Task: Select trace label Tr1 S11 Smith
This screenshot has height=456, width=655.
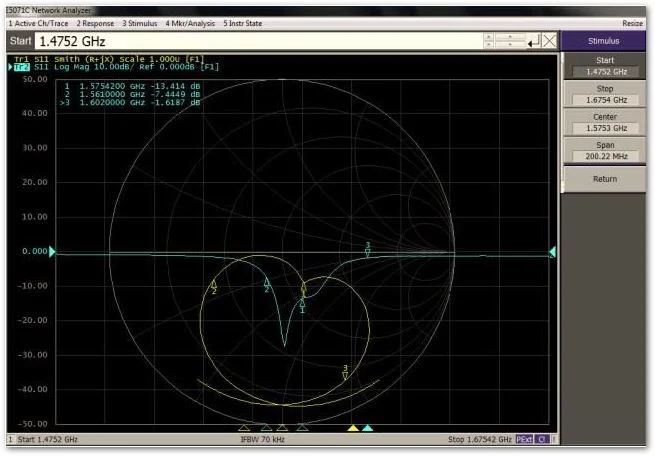Action: click(109, 59)
